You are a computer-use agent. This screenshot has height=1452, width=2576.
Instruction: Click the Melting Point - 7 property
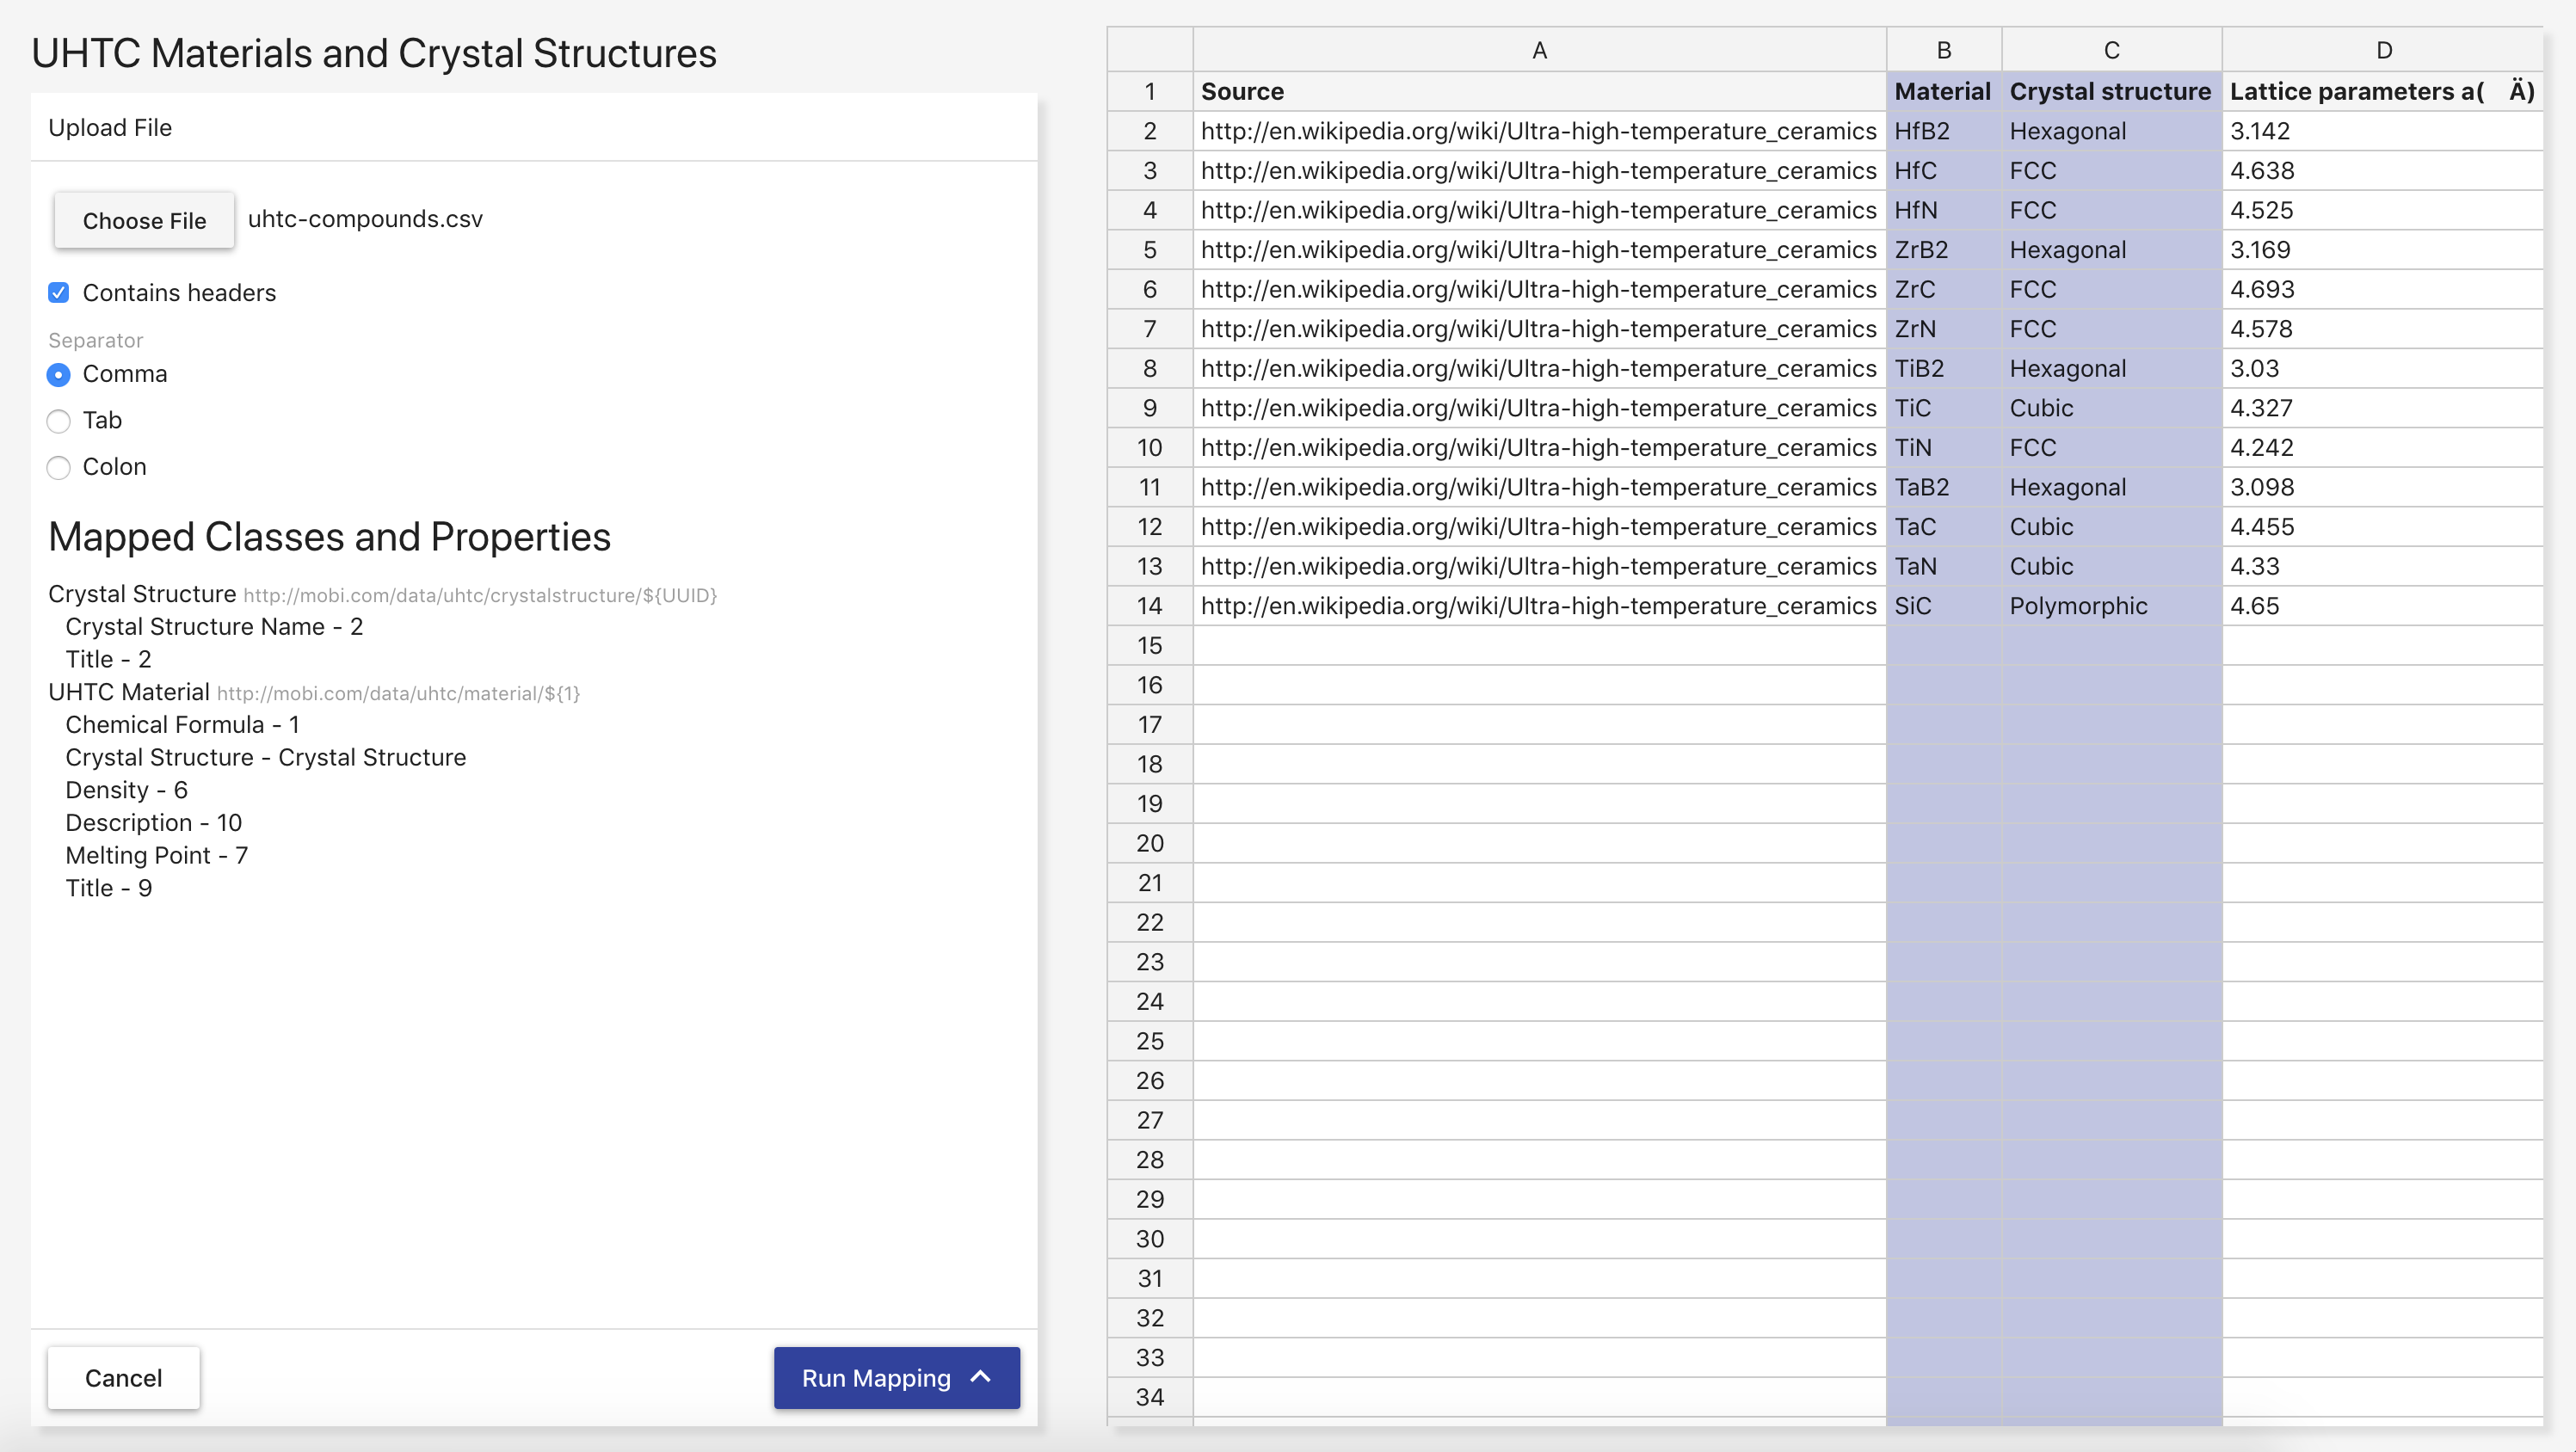click(x=156, y=855)
